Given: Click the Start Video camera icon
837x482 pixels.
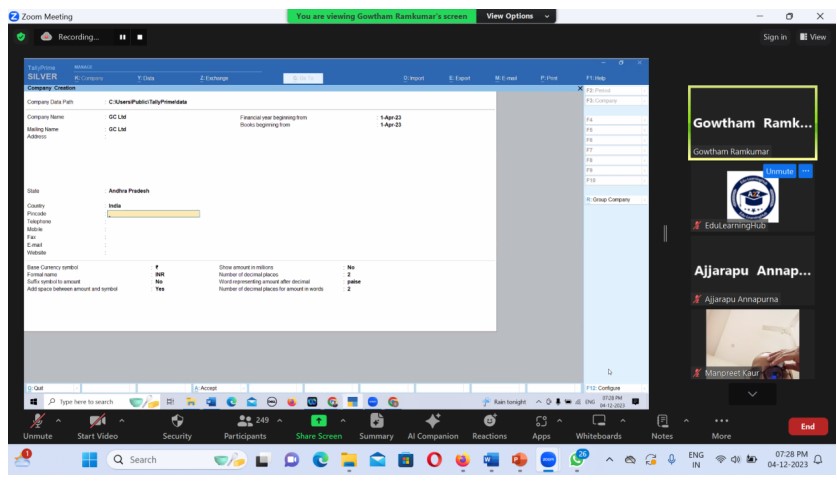Looking at the screenshot, I should (98, 423).
